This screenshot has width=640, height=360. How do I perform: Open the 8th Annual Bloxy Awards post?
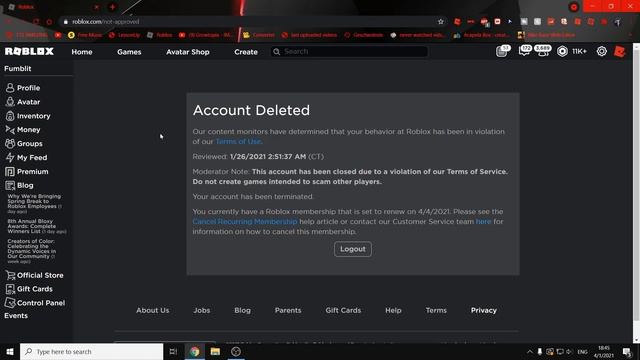(x=37, y=226)
